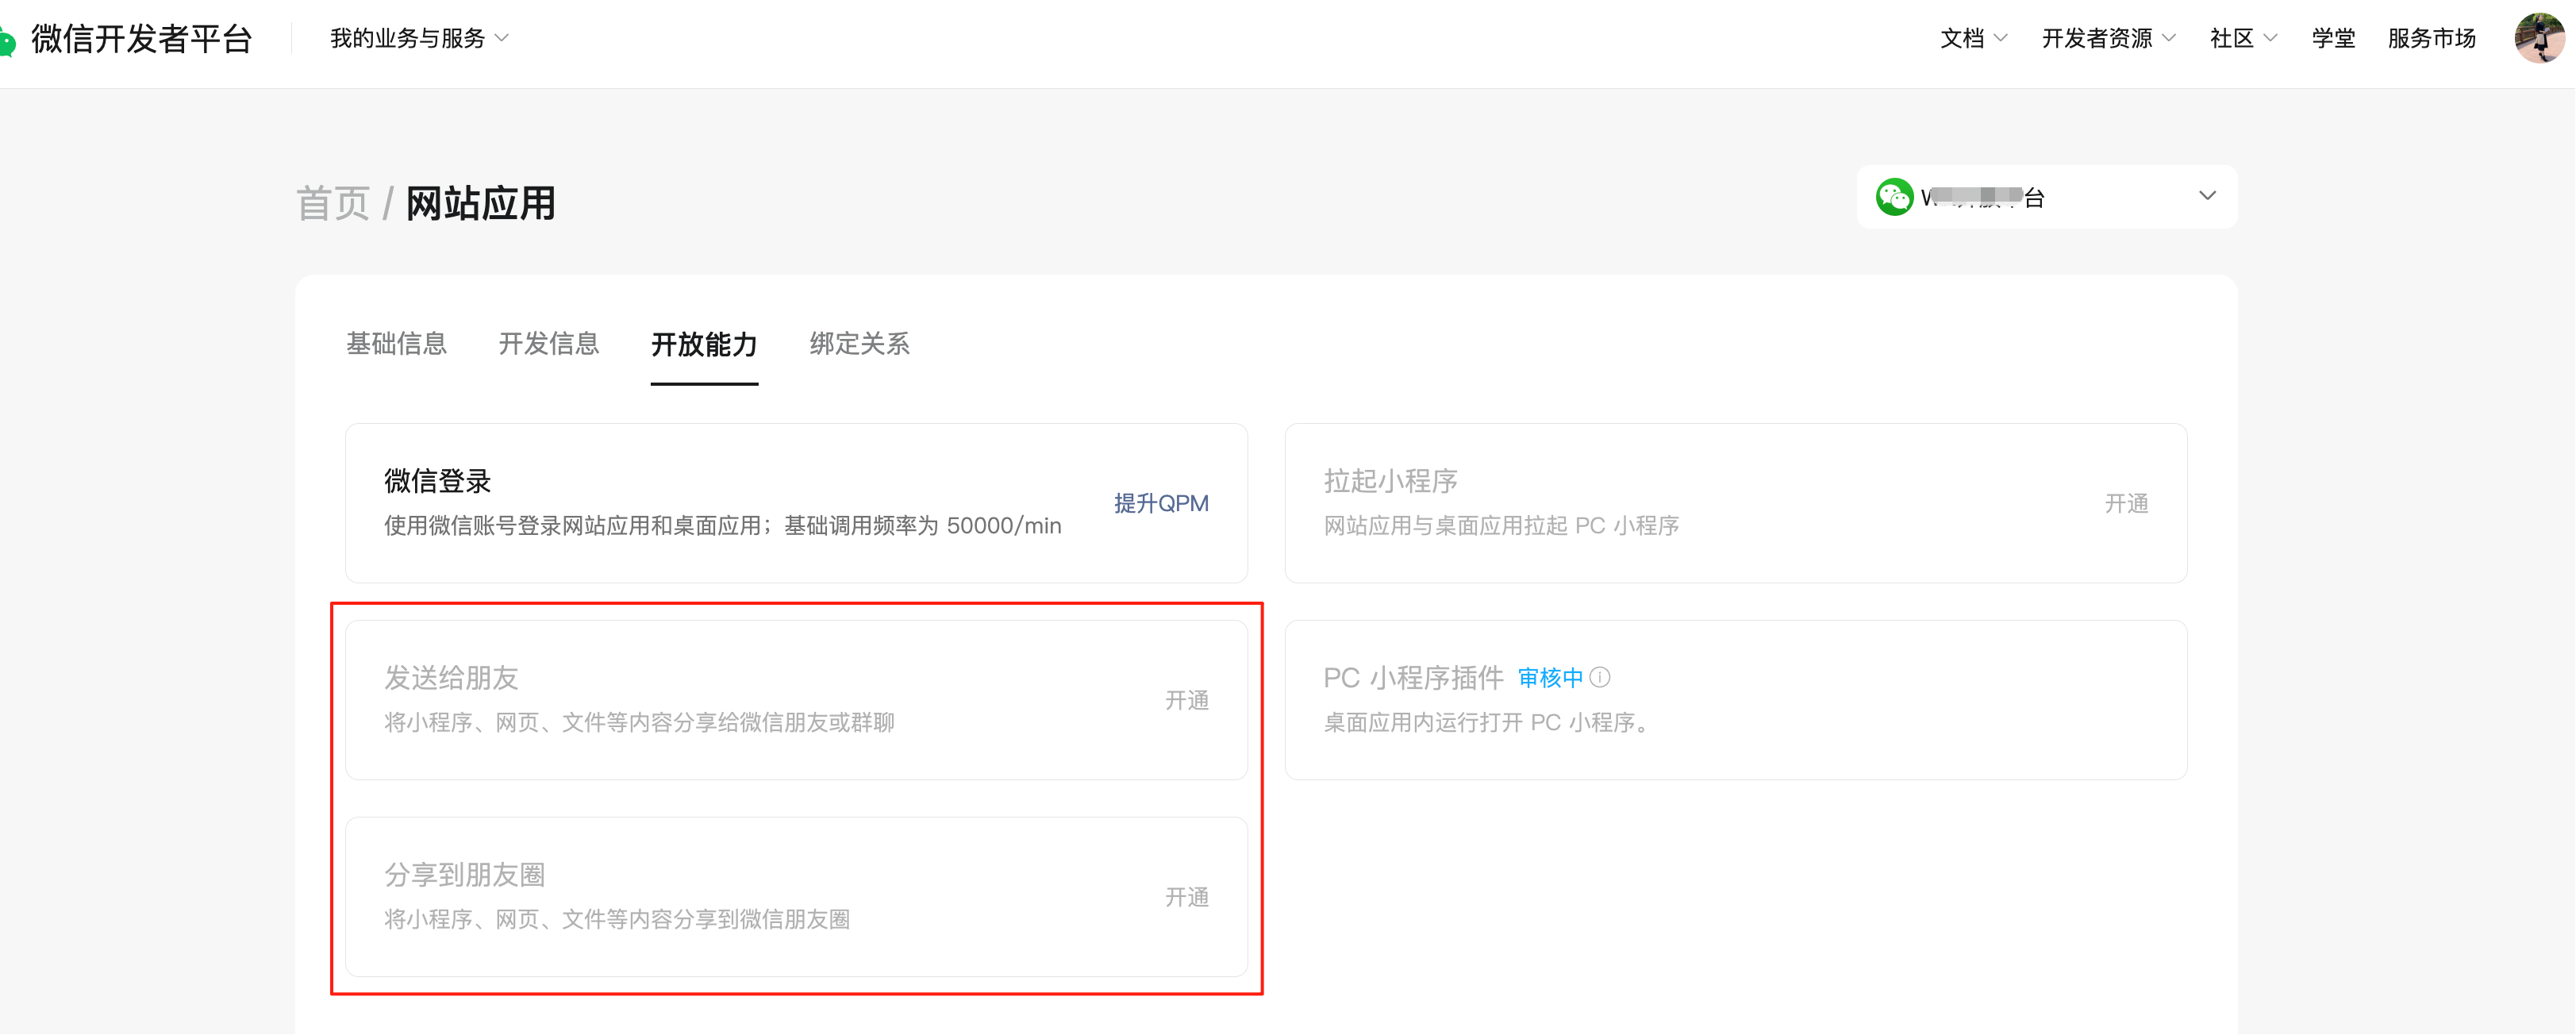This screenshot has height=1035, width=2576.
Task: Click the 桌面应用内运行打开 PC 小程序 description
Action: click(x=1487, y=723)
